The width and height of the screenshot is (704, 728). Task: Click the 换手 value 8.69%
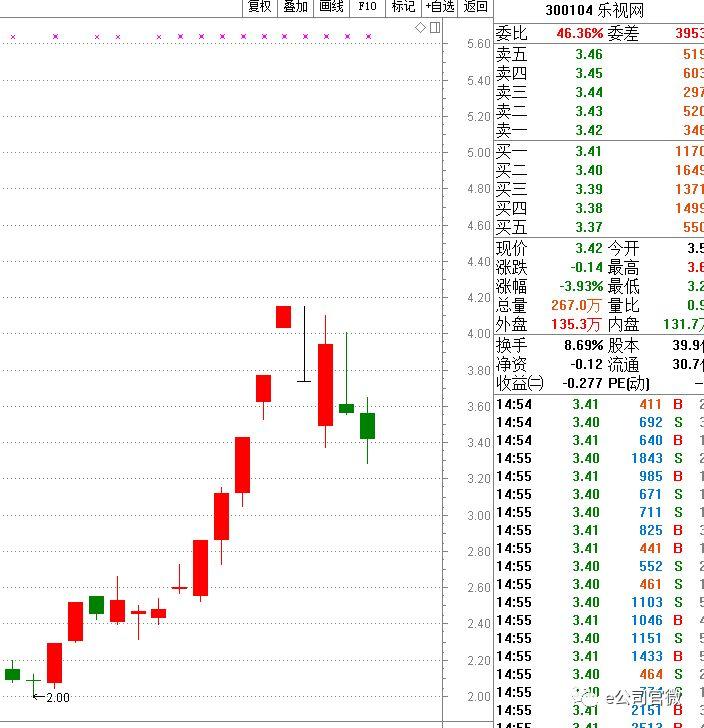(584, 345)
